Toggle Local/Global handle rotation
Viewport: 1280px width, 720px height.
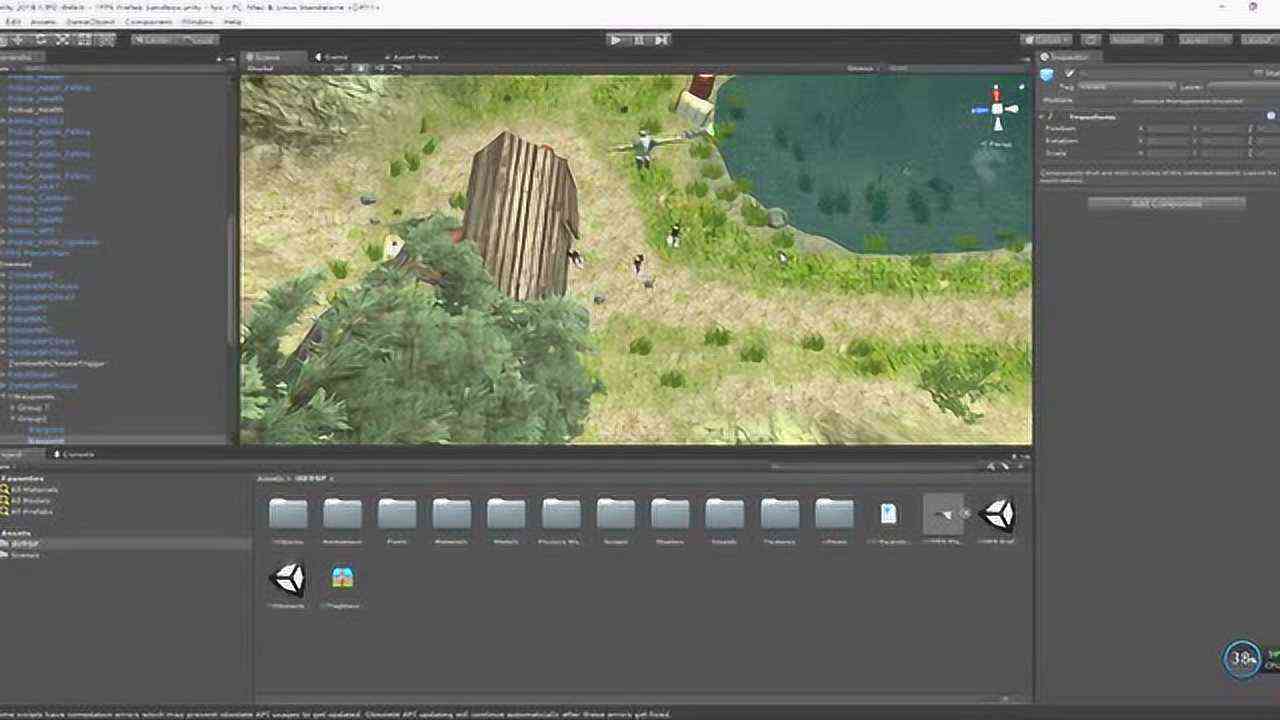197,40
